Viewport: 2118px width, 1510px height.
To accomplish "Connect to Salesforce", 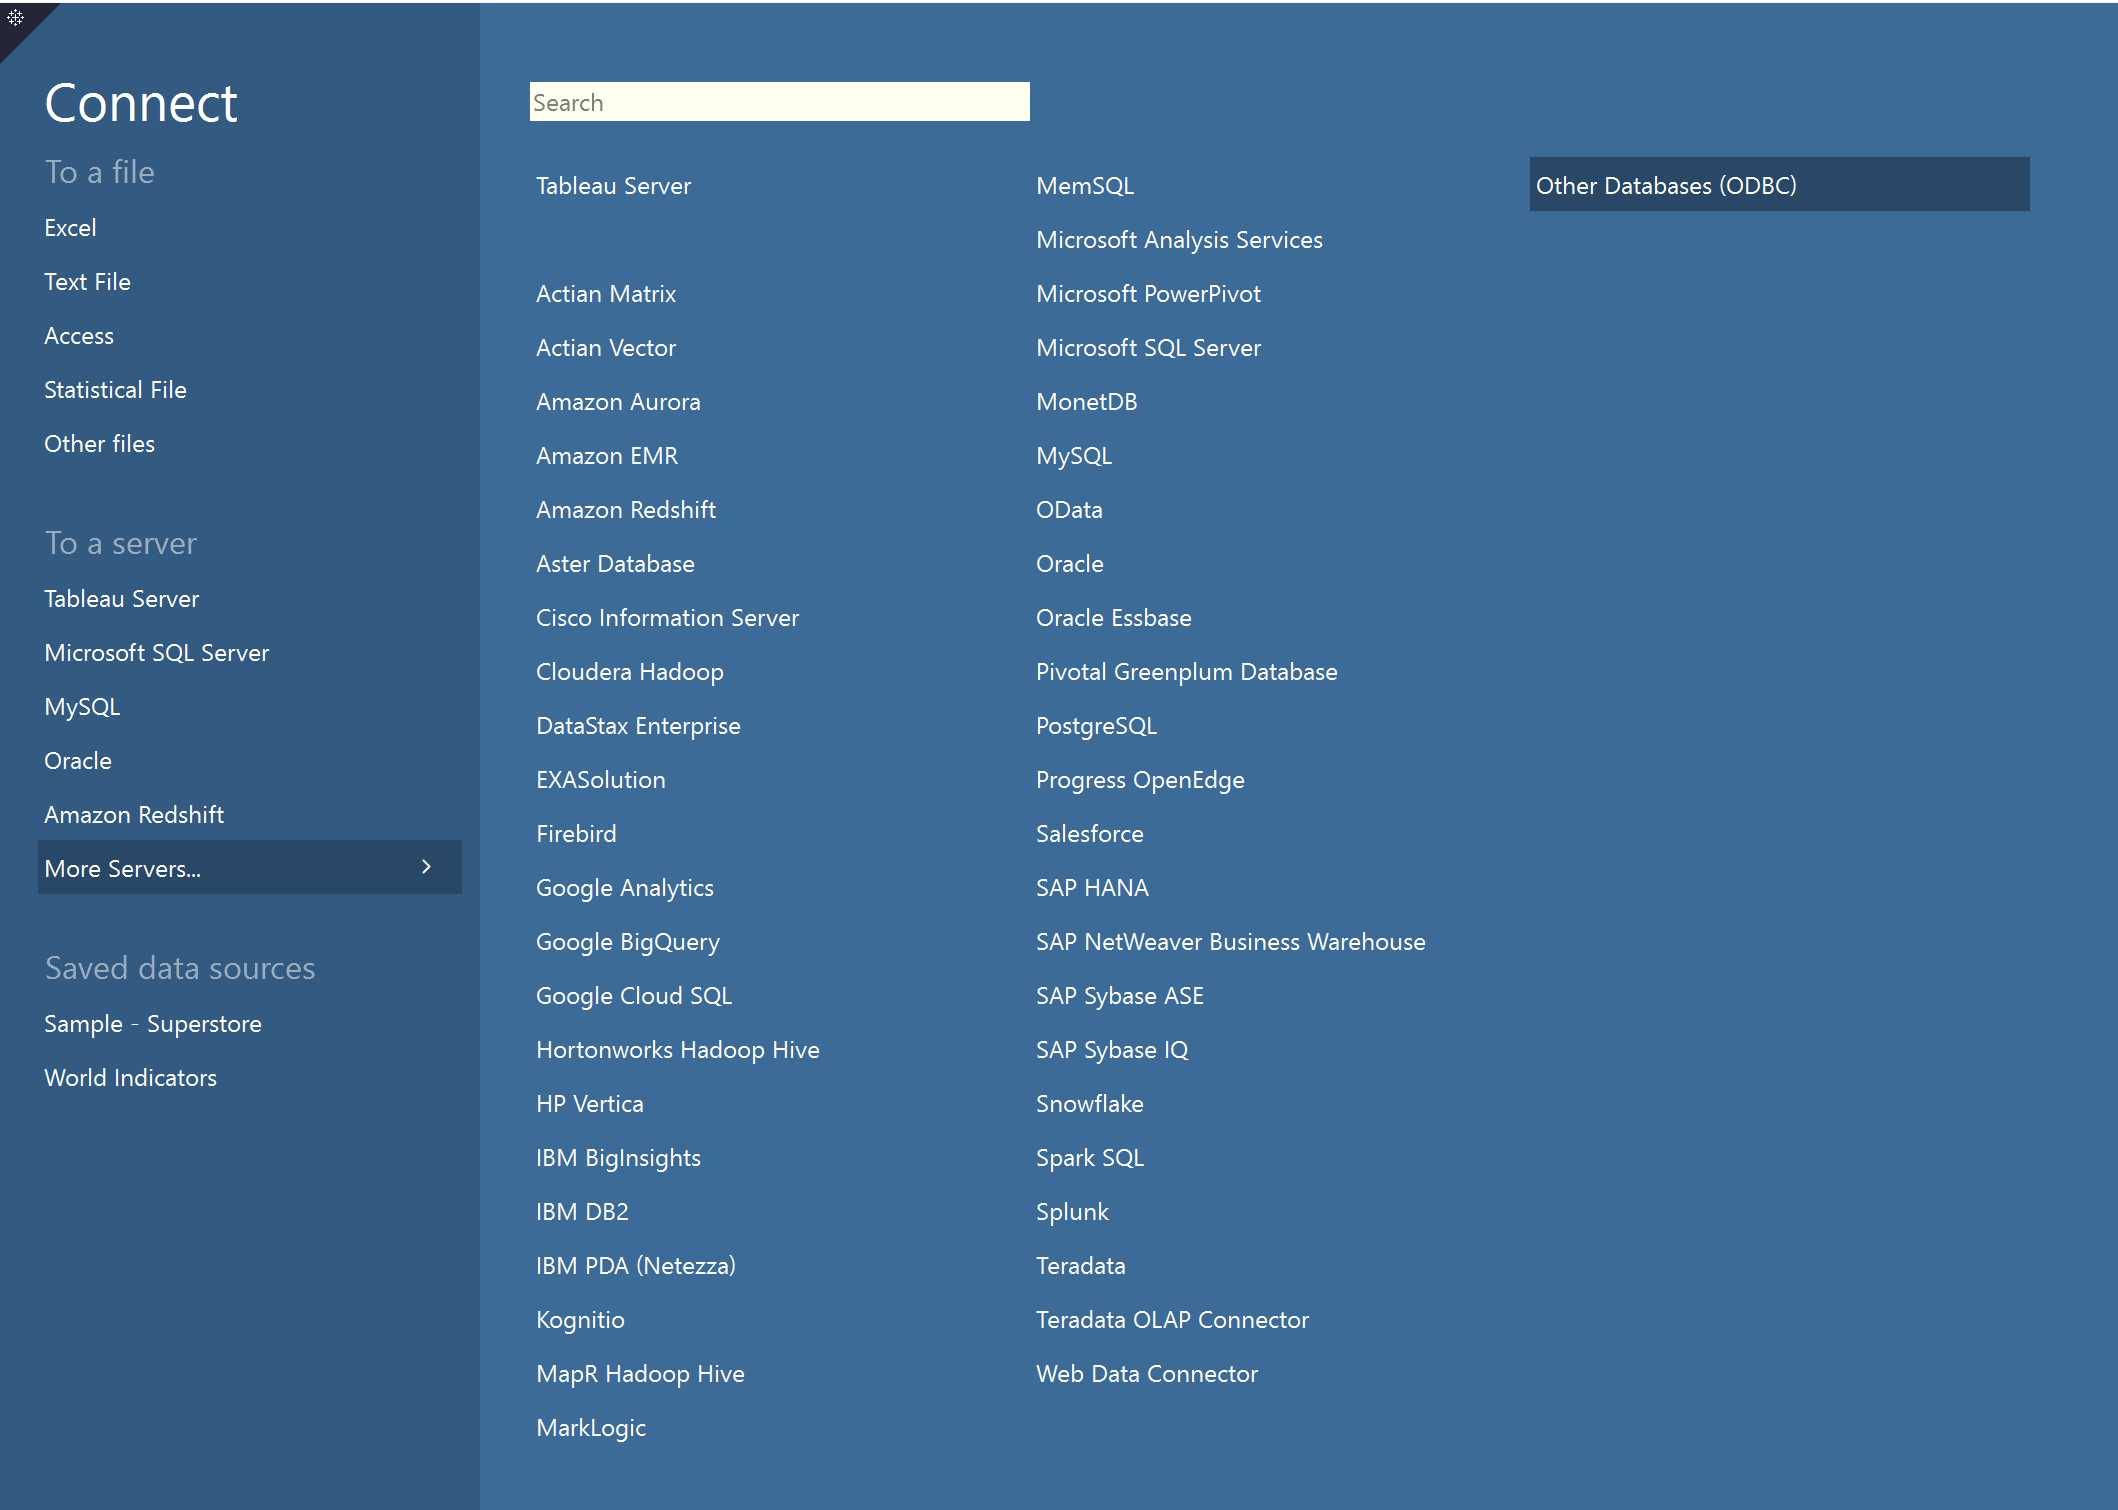I will point(1089,833).
